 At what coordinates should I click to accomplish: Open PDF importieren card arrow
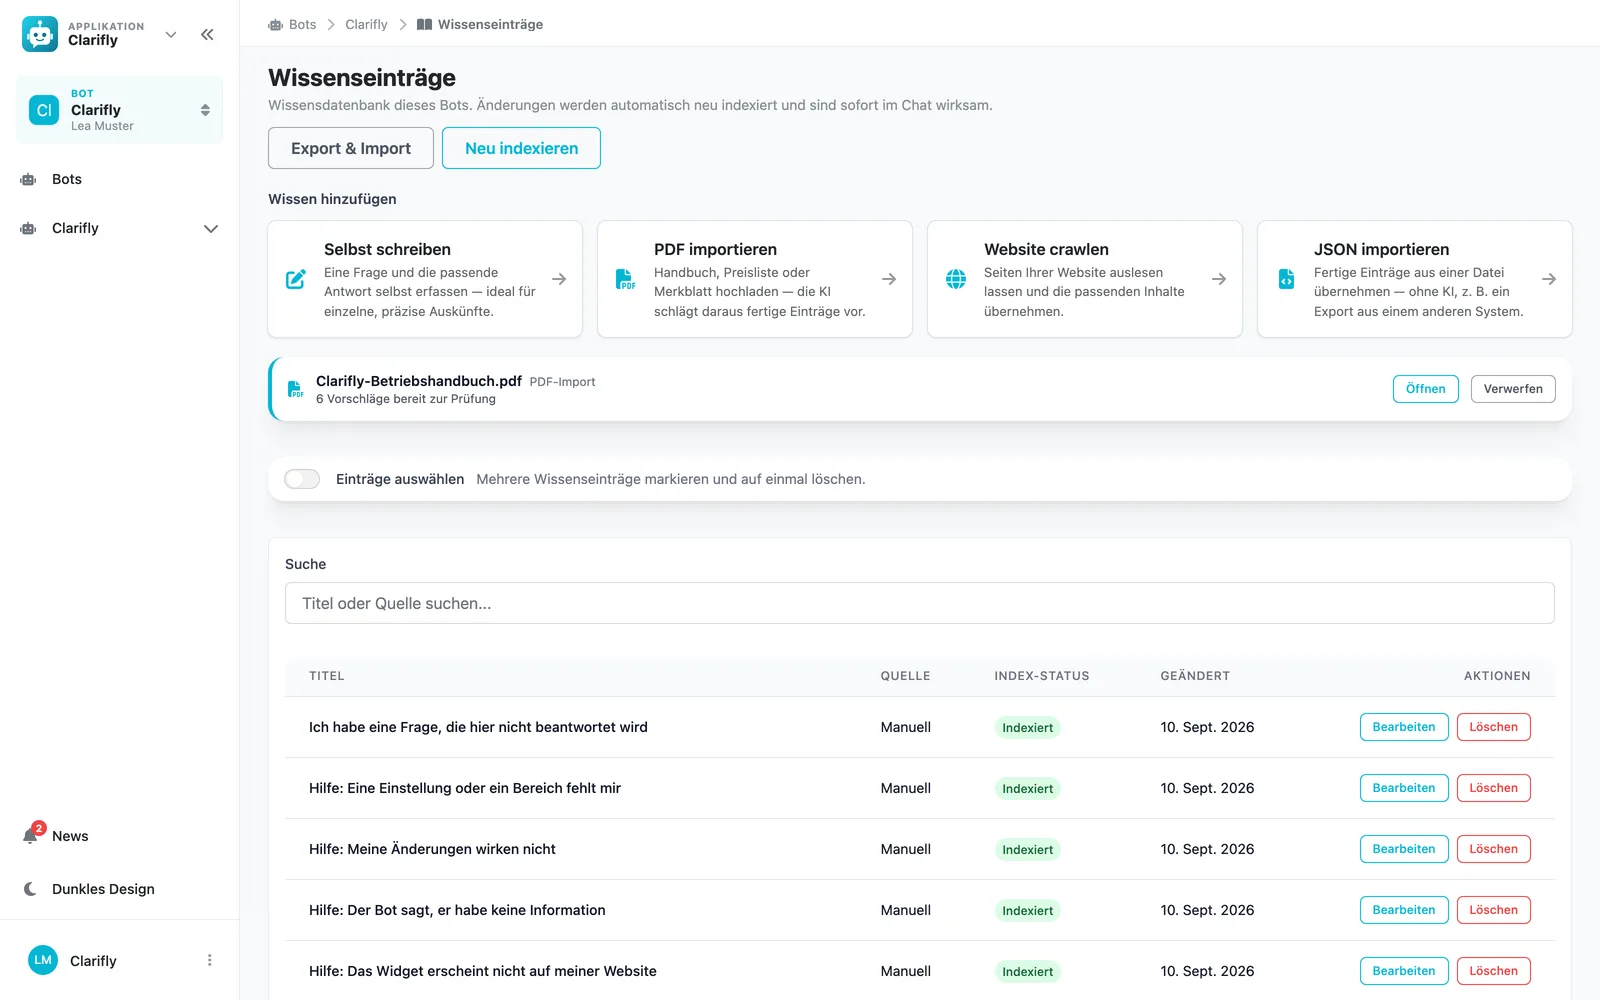pos(889,279)
